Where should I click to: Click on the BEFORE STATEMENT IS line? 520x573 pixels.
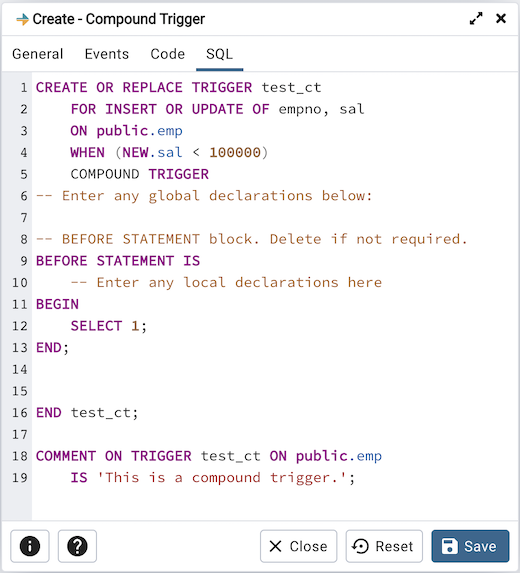click(118, 261)
